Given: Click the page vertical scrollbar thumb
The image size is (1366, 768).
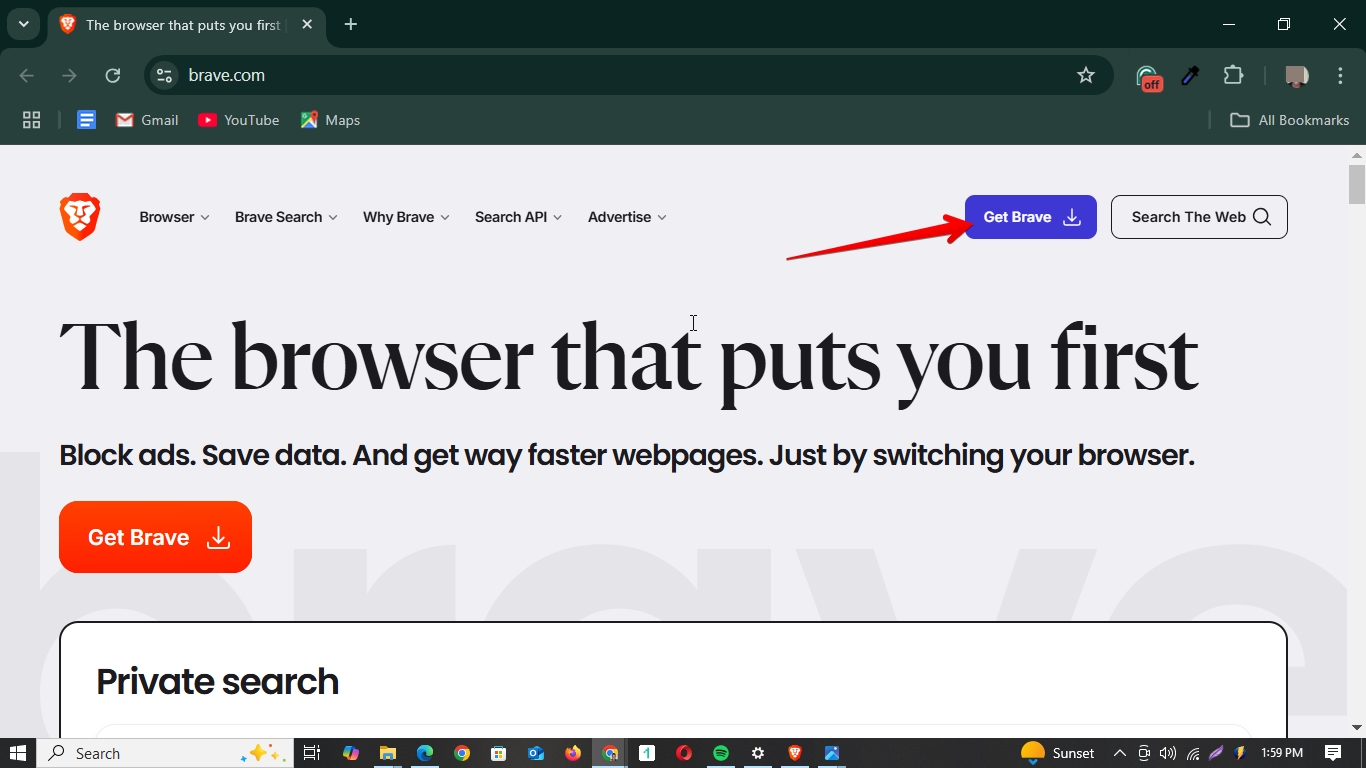Looking at the screenshot, I should click(1357, 185).
